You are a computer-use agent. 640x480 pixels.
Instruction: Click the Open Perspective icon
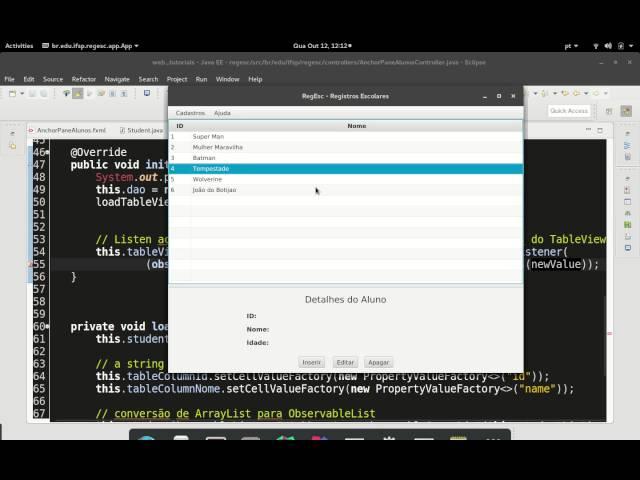pos(608,111)
